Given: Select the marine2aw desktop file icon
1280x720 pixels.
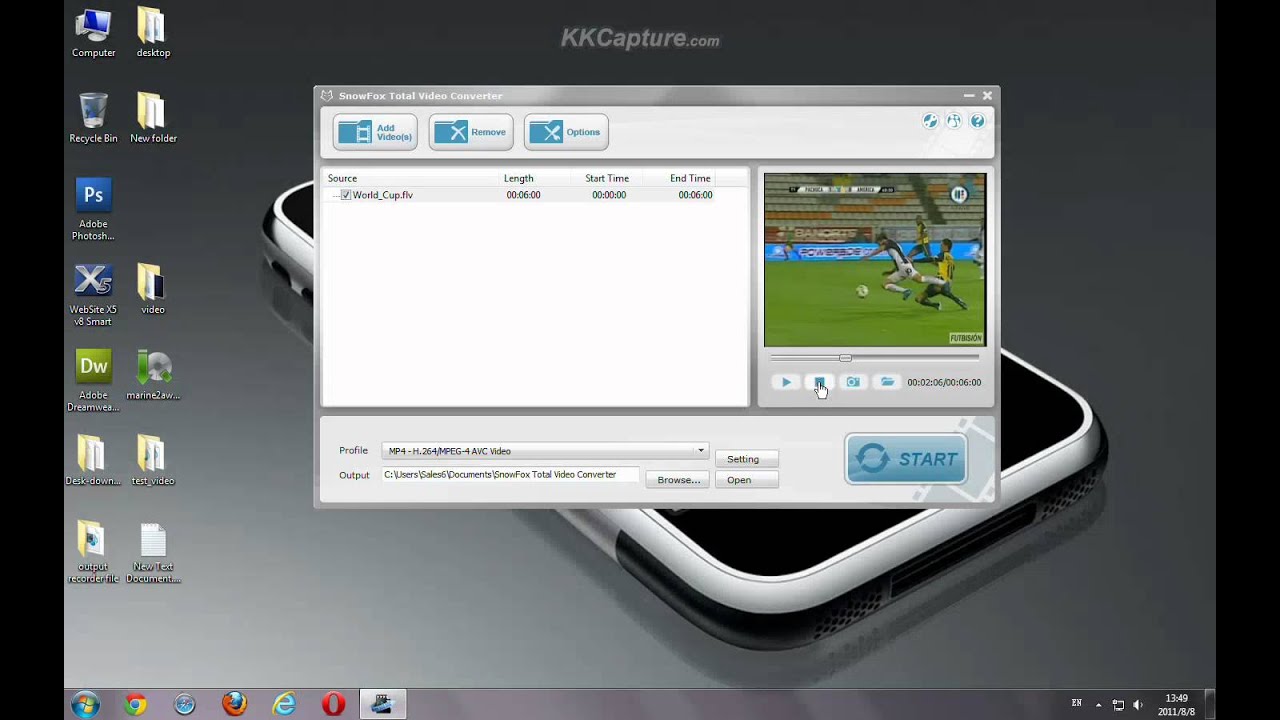Looking at the screenshot, I should [153, 375].
